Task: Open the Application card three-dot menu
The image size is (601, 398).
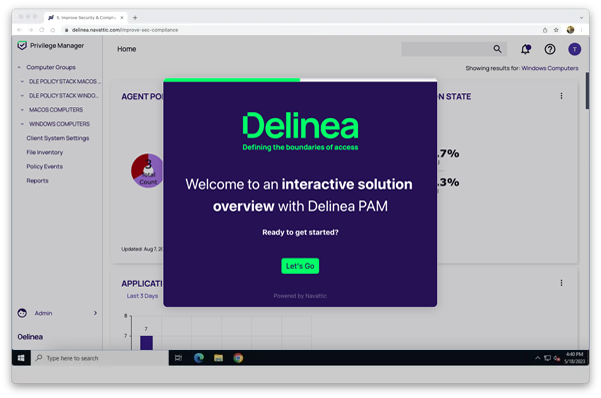Action: (x=561, y=283)
